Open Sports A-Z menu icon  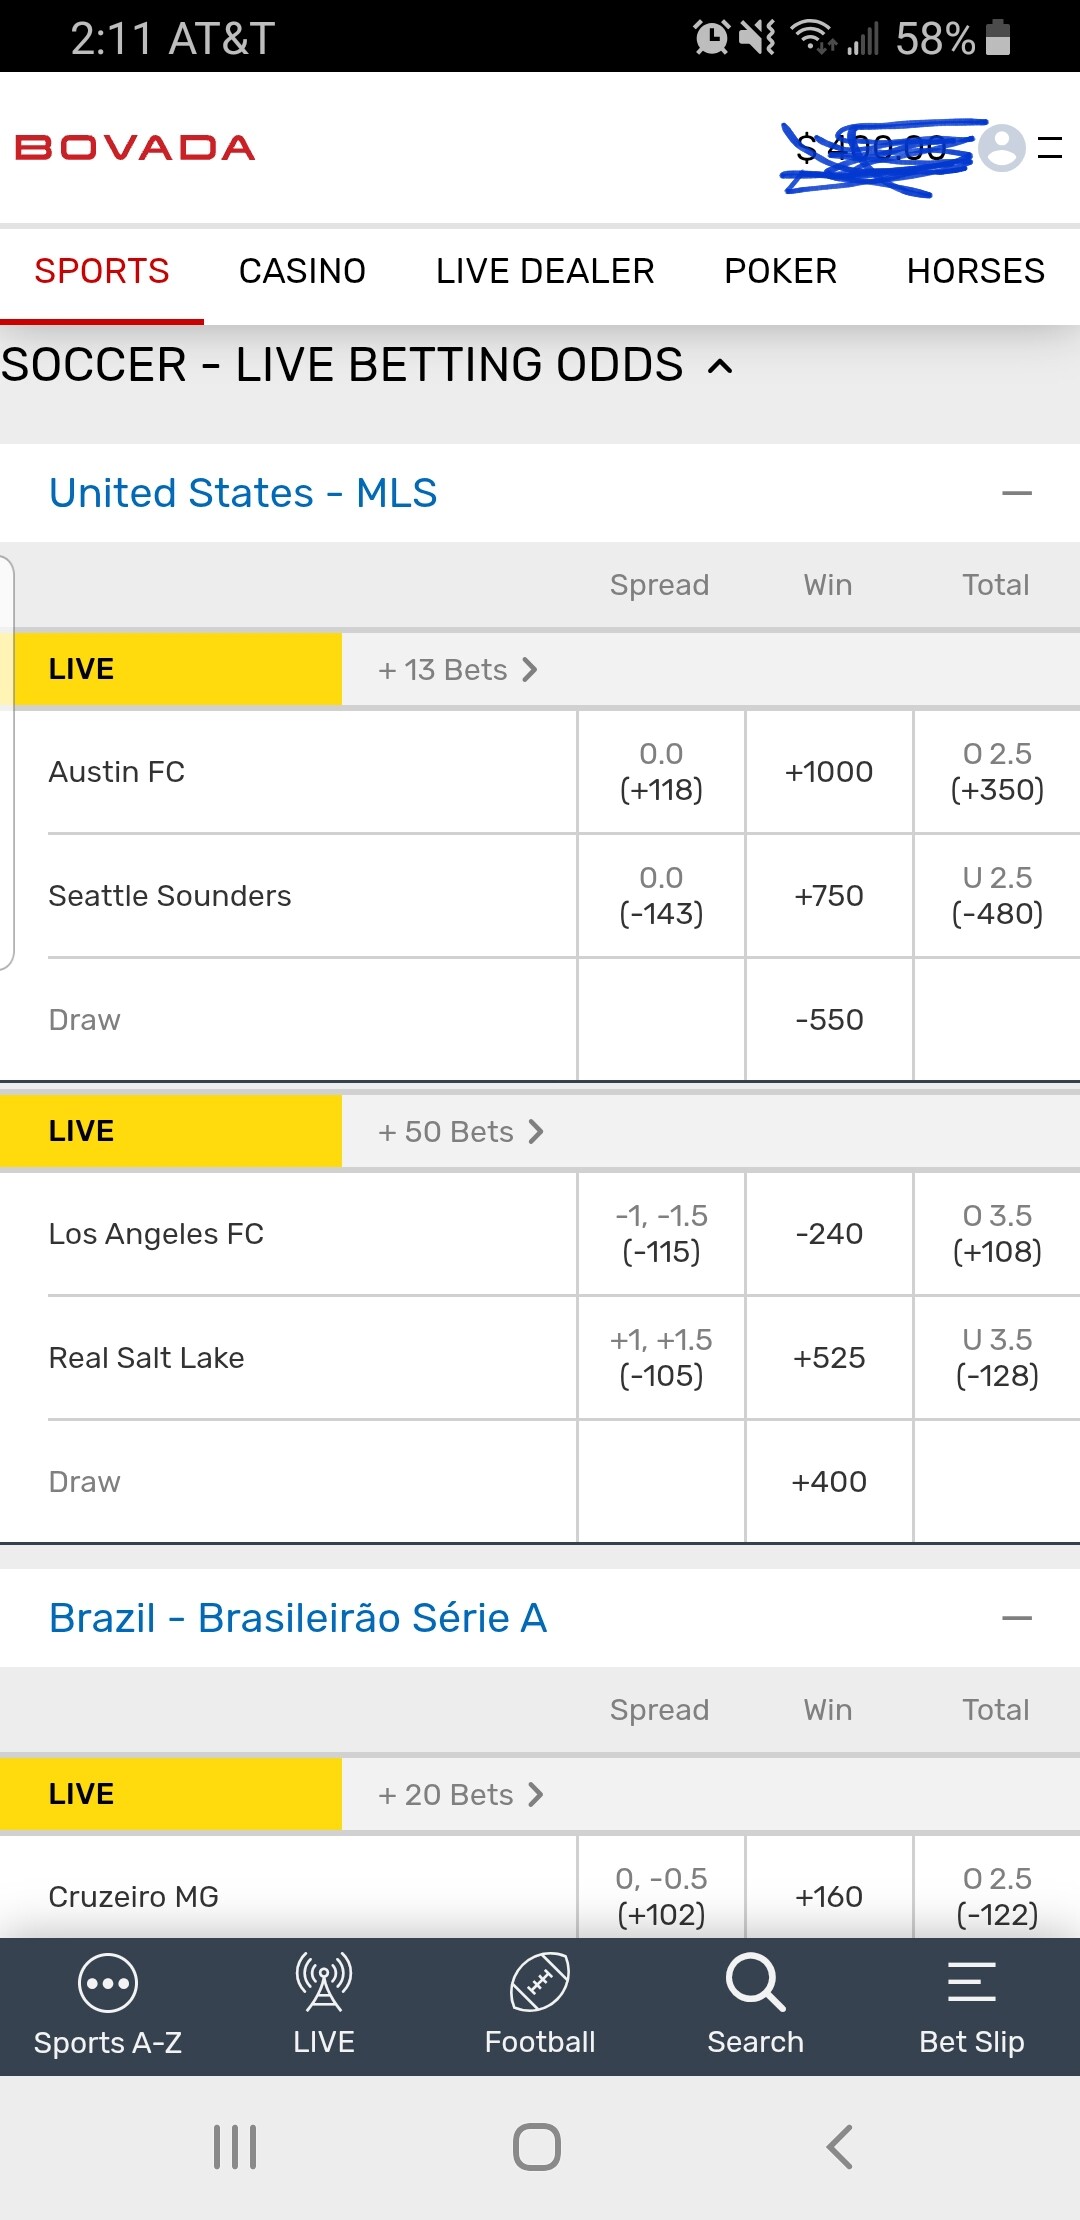(x=107, y=1984)
